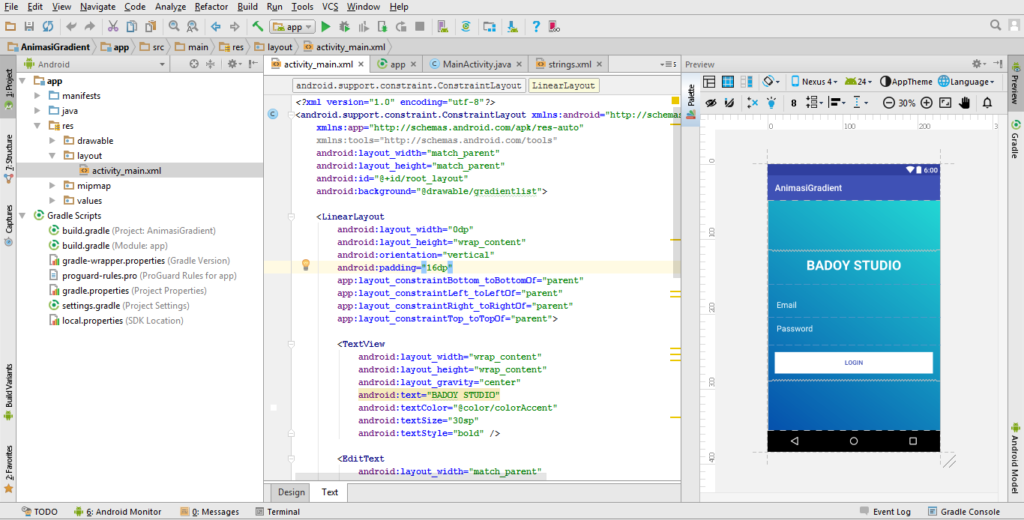
Task: Run the app with green play button
Action: pos(328,26)
